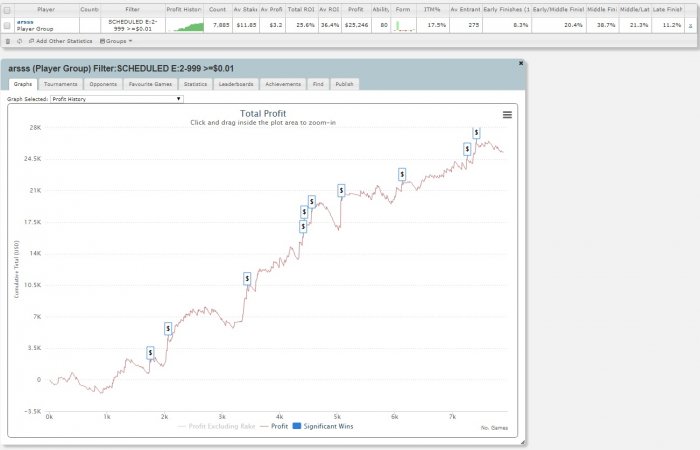Click the blue Significant Wins legend swatch
The image size is (700, 450).
296,426
